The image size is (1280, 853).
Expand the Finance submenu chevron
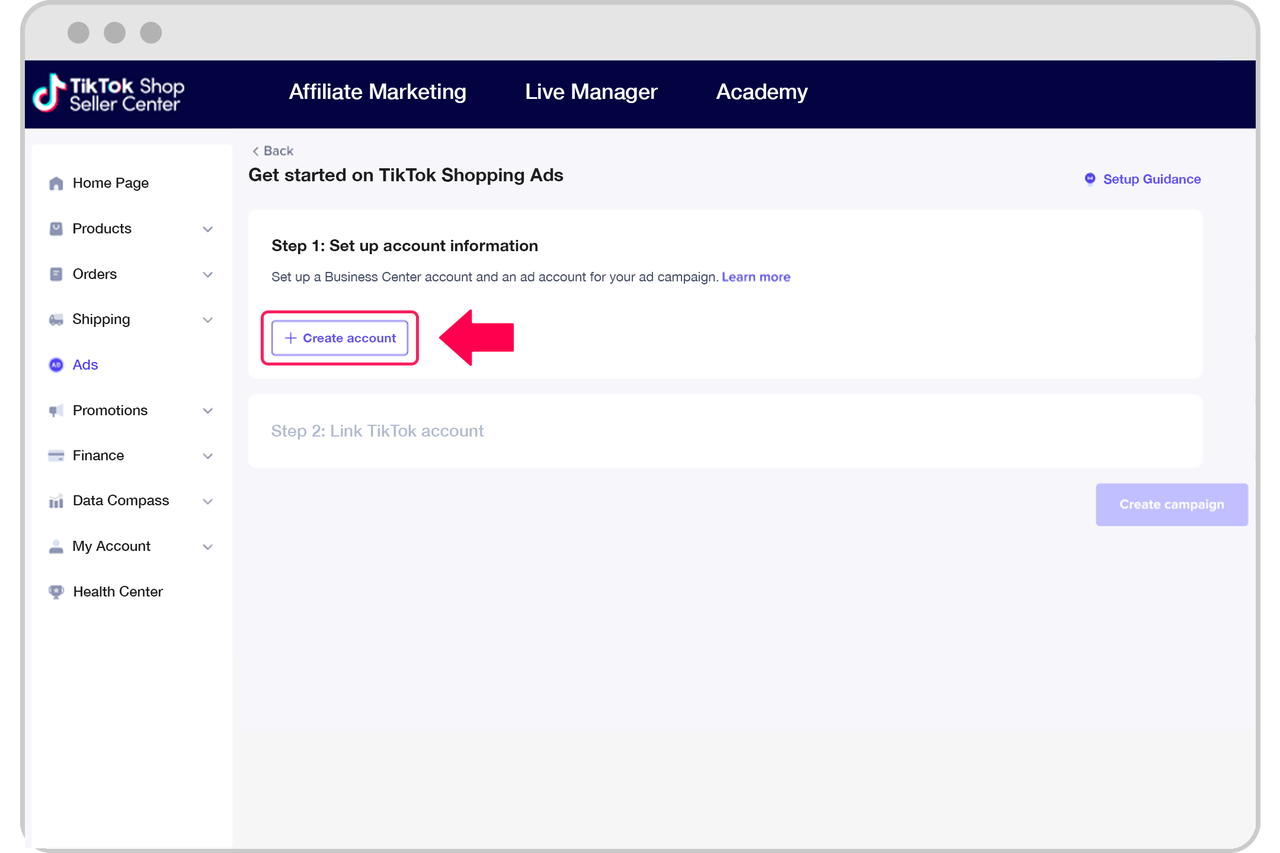(208, 456)
